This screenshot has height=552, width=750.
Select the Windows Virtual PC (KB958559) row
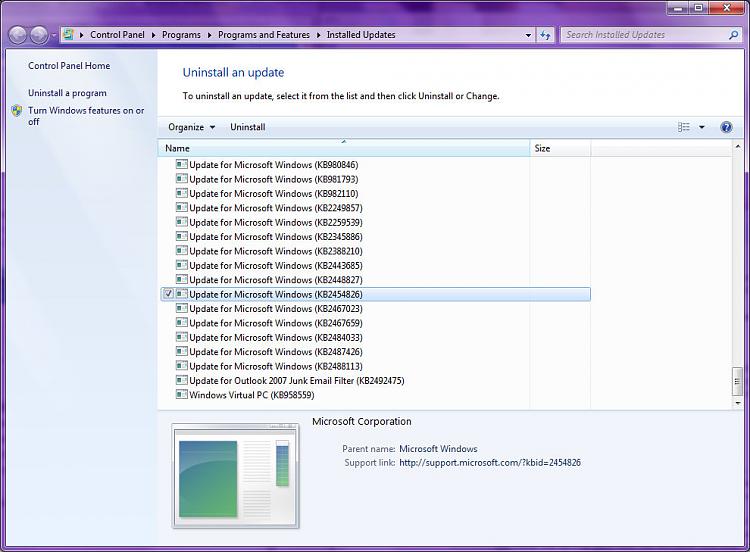(375, 395)
